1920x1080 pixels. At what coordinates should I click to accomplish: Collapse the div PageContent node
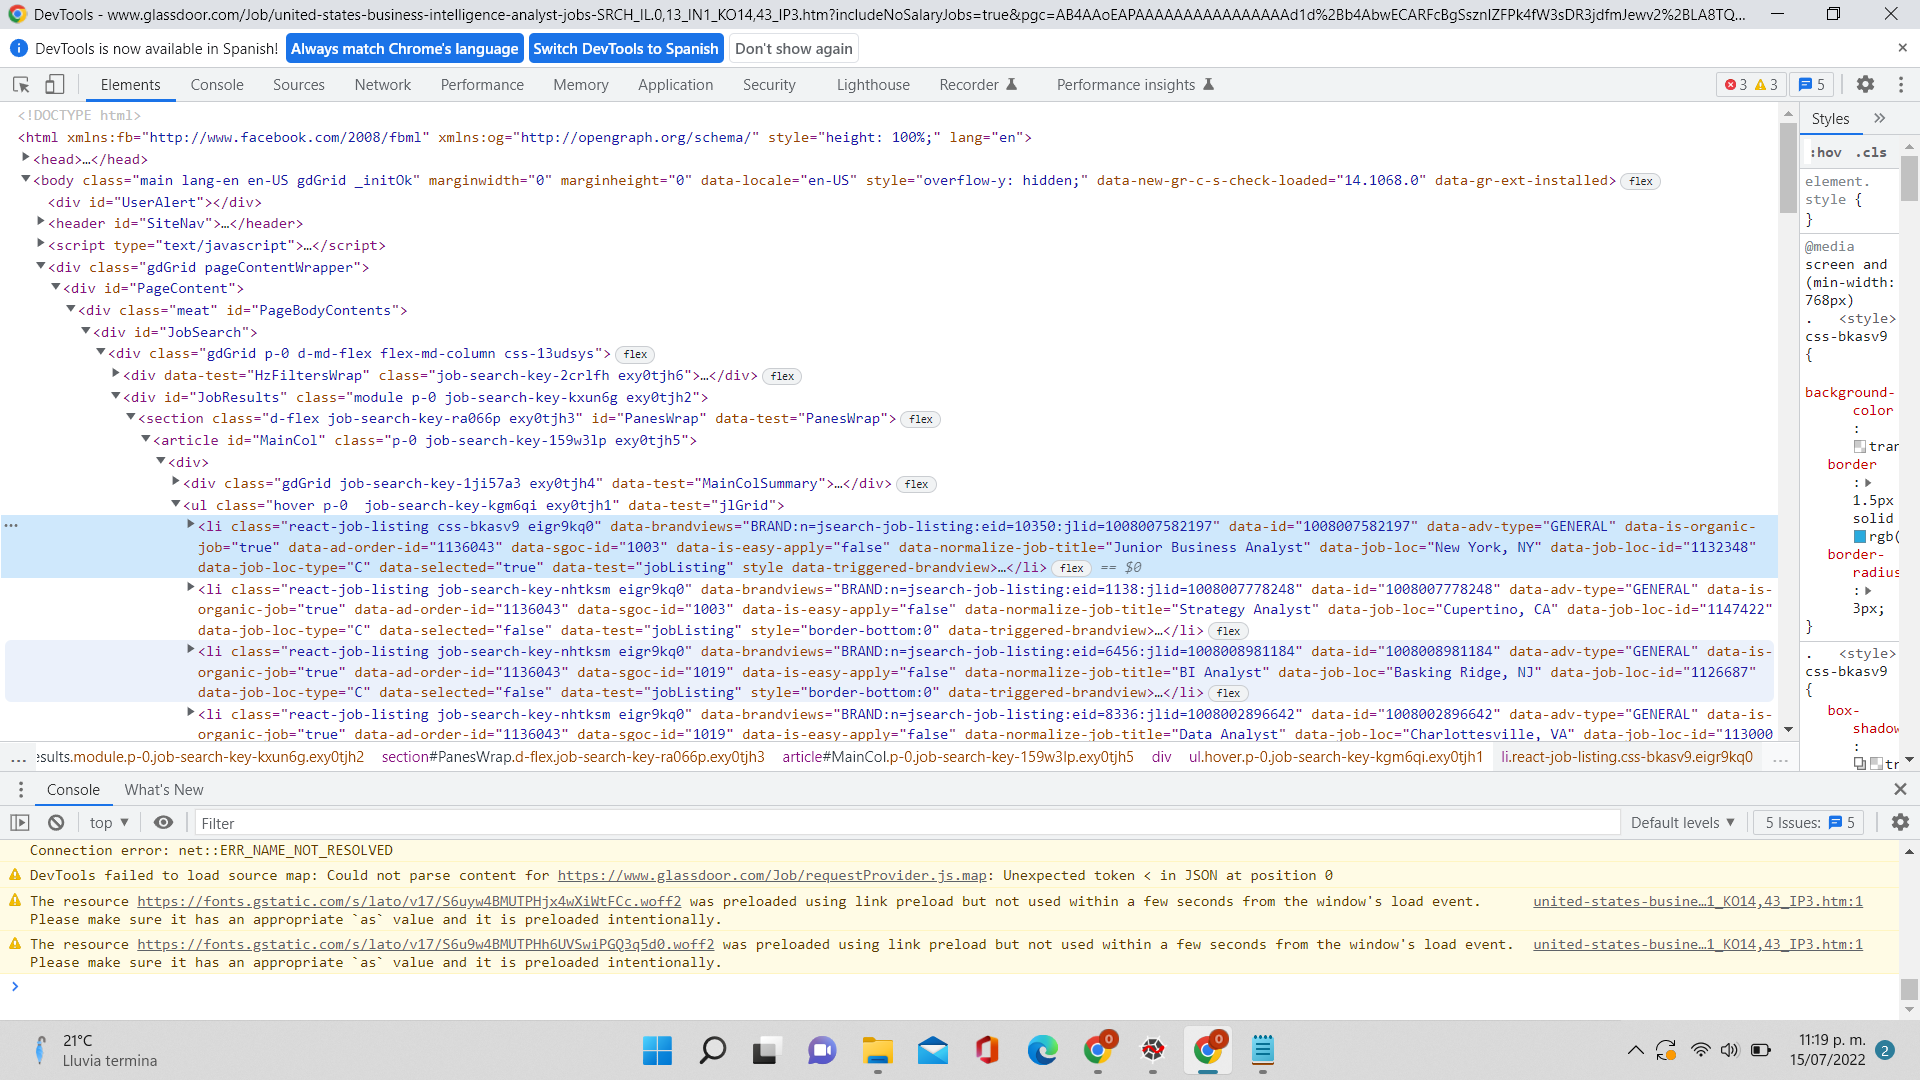pos(56,287)
